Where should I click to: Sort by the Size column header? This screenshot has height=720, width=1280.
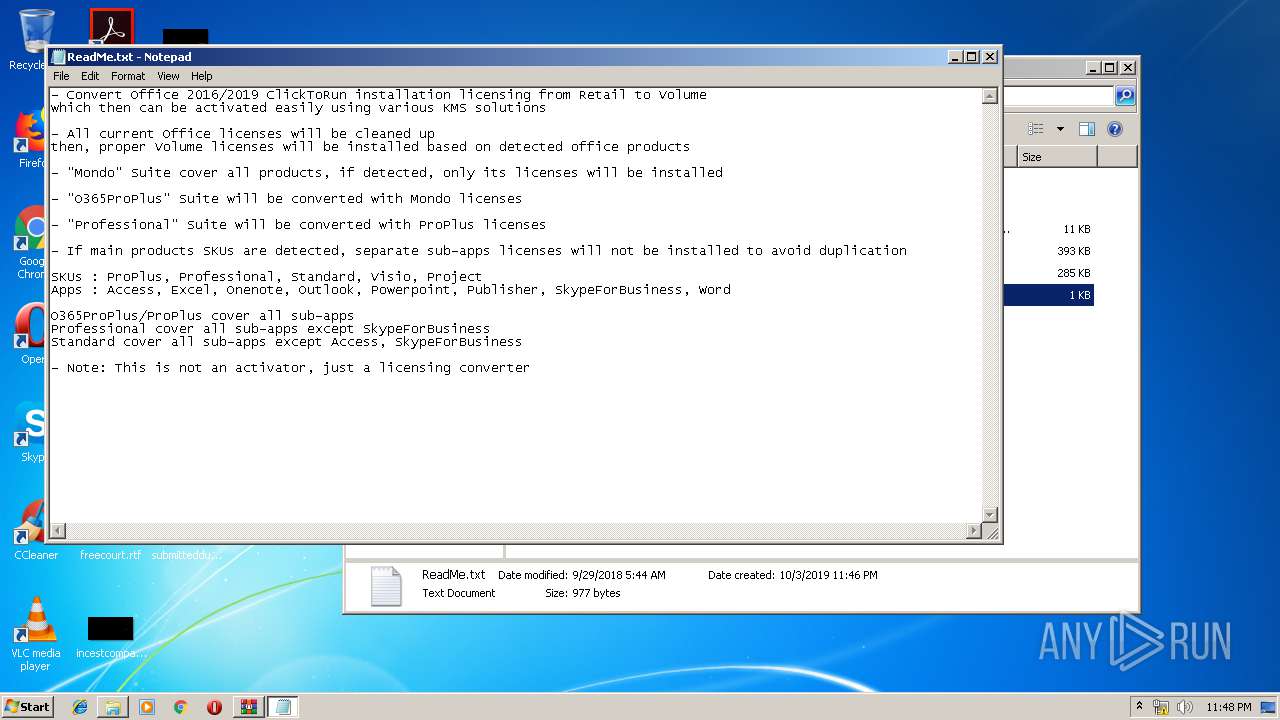tap(1057, 157)
